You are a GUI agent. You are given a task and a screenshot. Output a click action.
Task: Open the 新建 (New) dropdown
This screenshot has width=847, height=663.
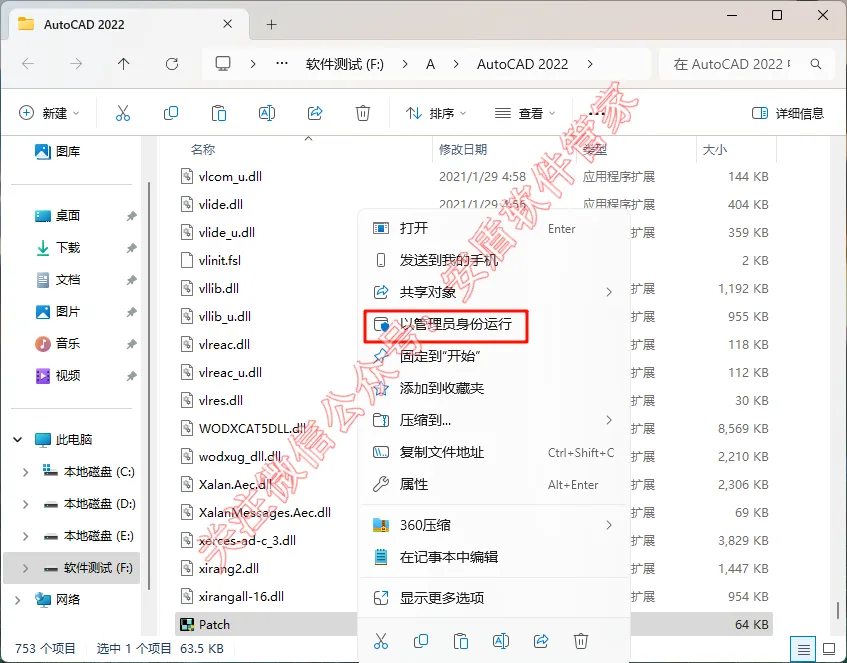49,113
